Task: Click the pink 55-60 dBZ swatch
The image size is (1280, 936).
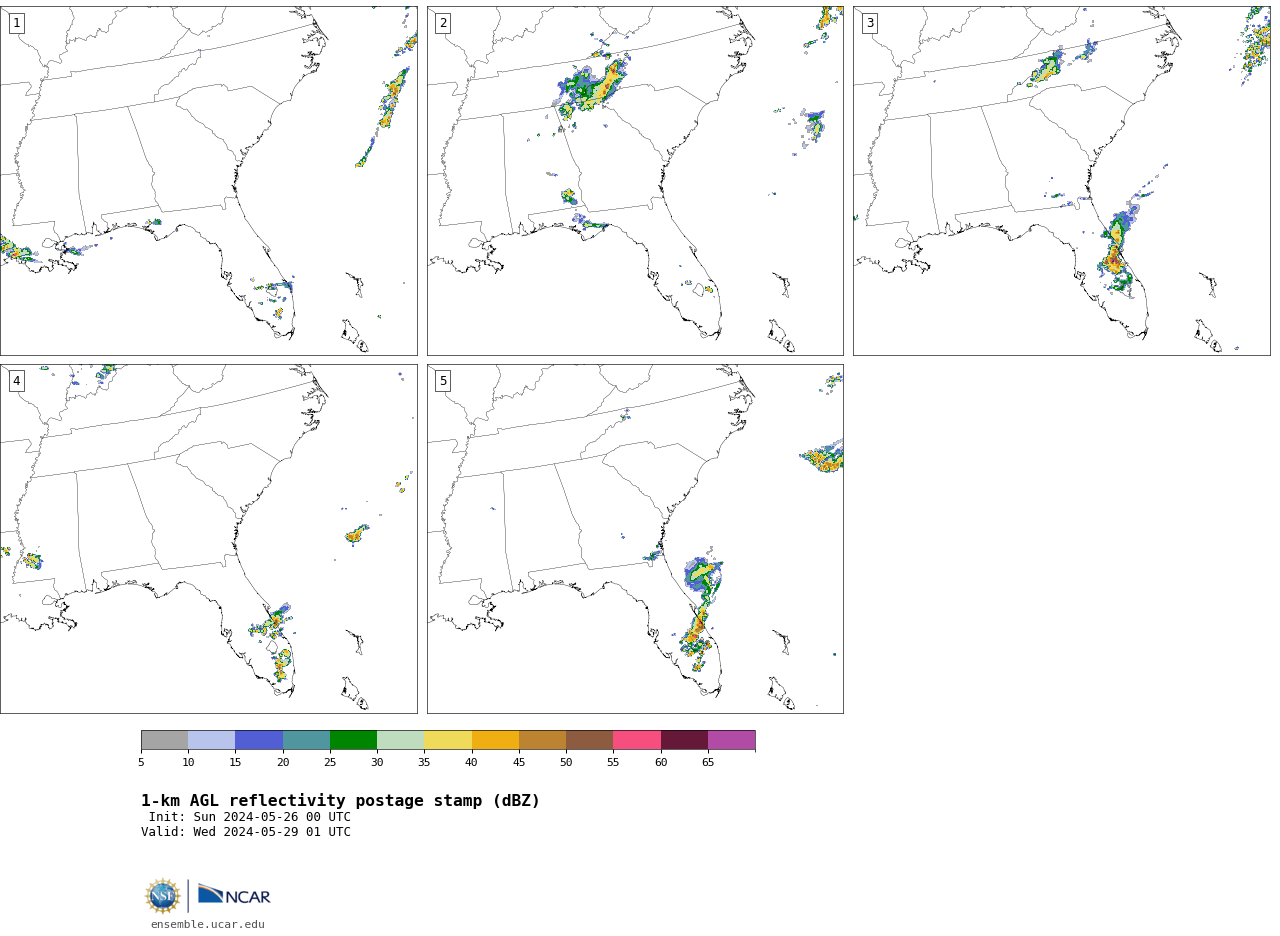Action: (637, 740)
